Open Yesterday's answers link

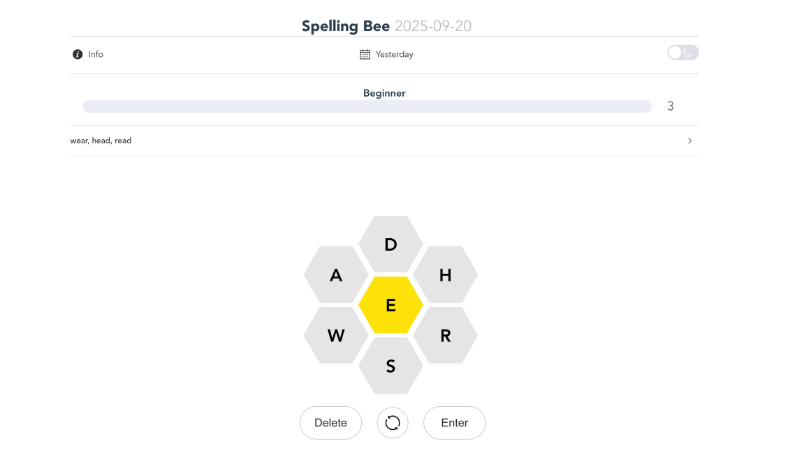(394, 54)
